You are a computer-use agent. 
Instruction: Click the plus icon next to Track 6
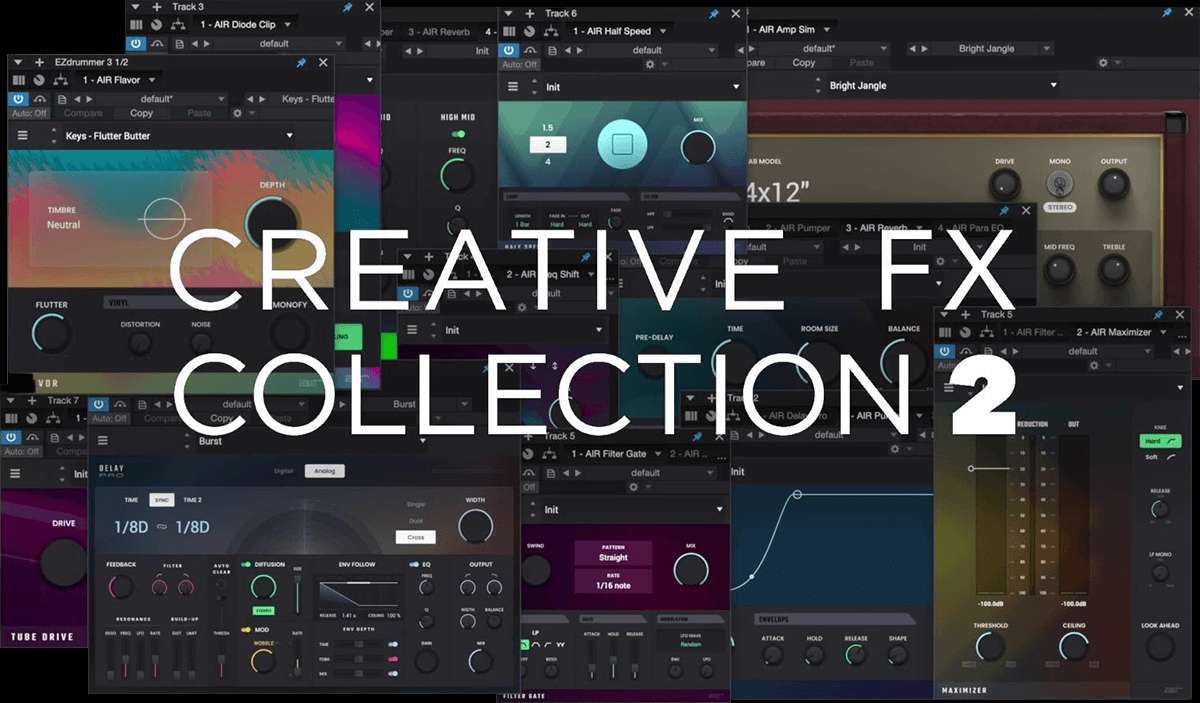(527, 13)
